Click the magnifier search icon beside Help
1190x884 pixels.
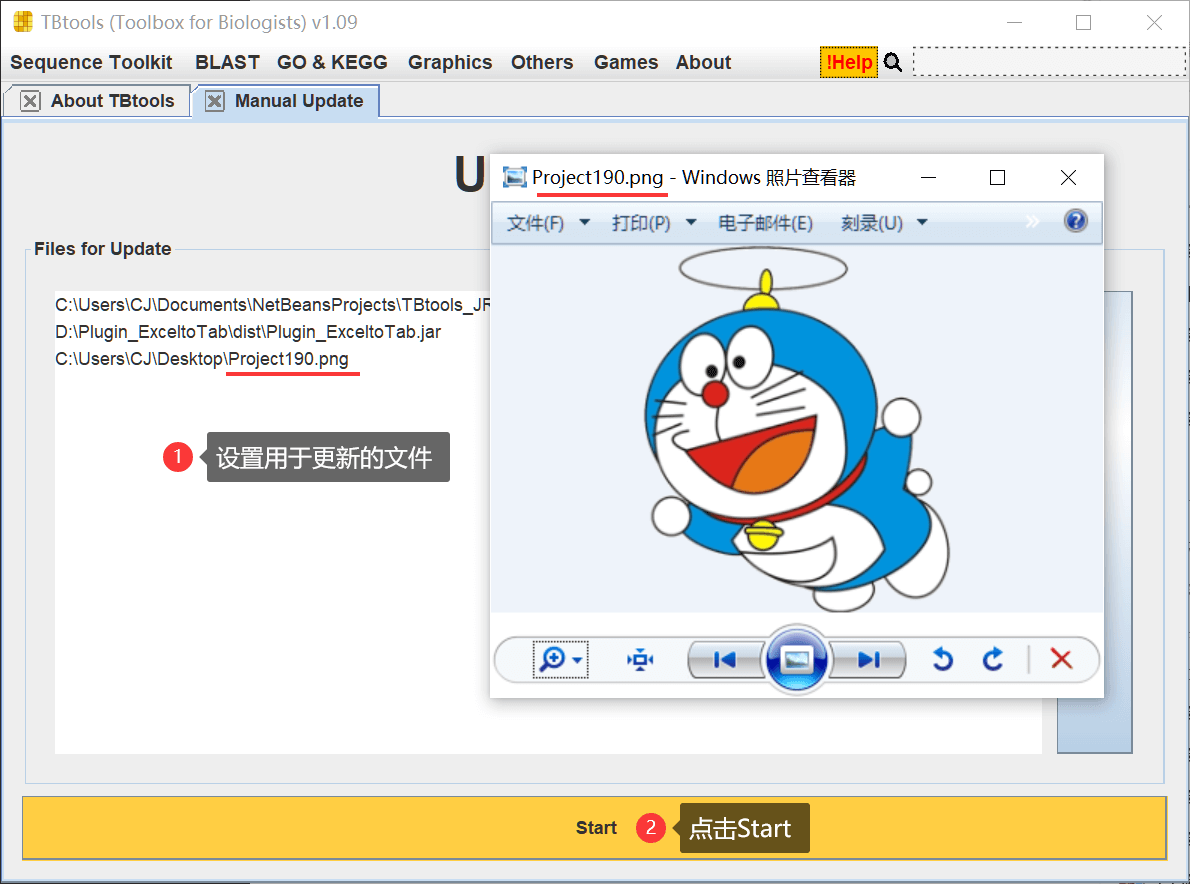point(893,62)
